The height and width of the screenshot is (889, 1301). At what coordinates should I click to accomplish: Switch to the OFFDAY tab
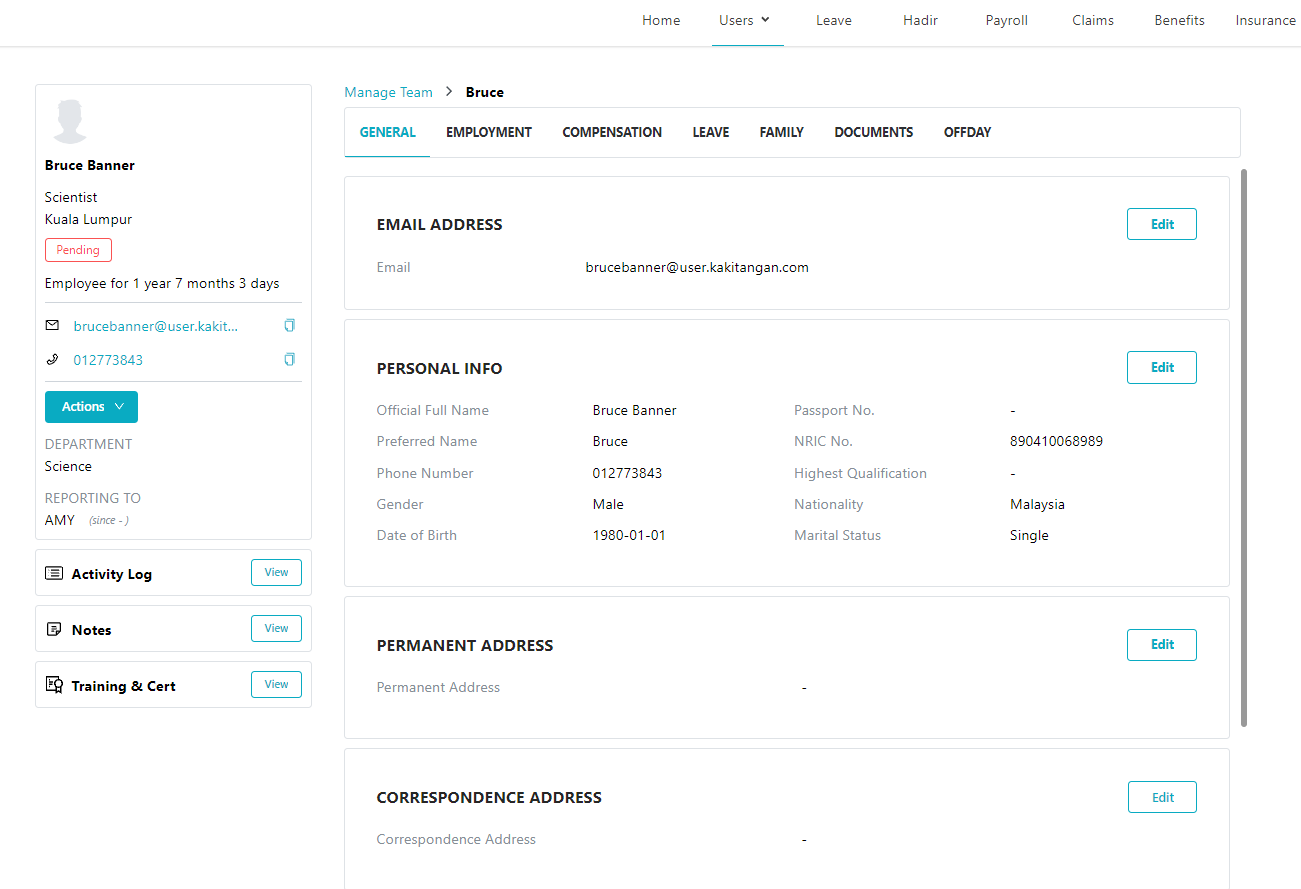coord(967,132)
